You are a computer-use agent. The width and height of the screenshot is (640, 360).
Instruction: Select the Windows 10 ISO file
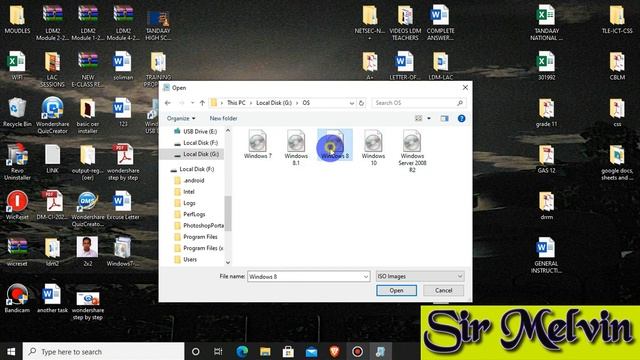[x=373, y=147]
